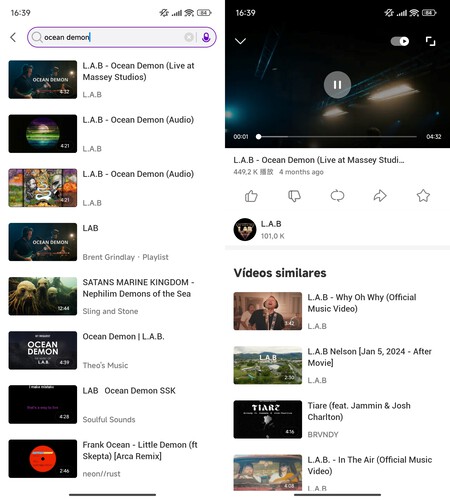Open thumbnail of SATANS MARINE KINGDOM video
450x500 pixels.
(43, 296)
